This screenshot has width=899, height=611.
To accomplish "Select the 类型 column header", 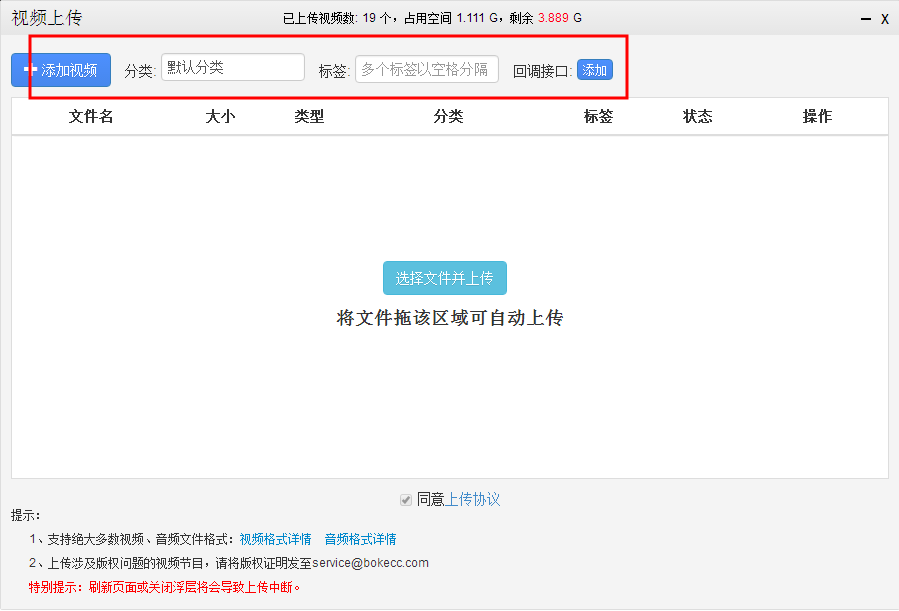I will [309, 116].
